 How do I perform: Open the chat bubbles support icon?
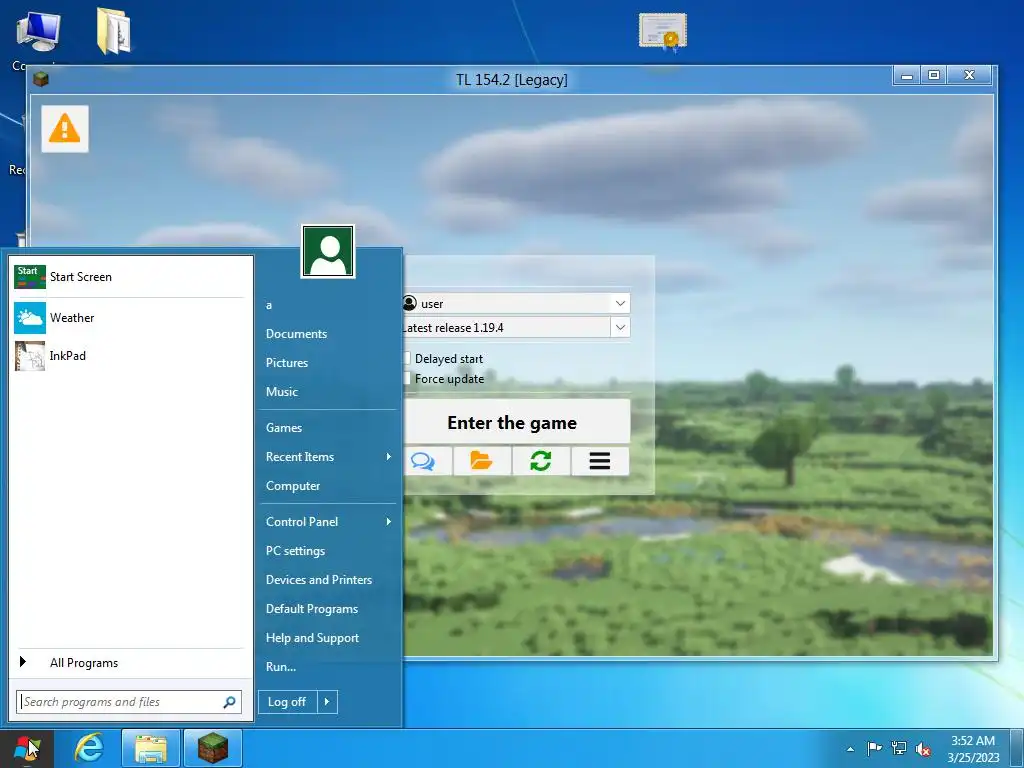(x=423, y=461)
